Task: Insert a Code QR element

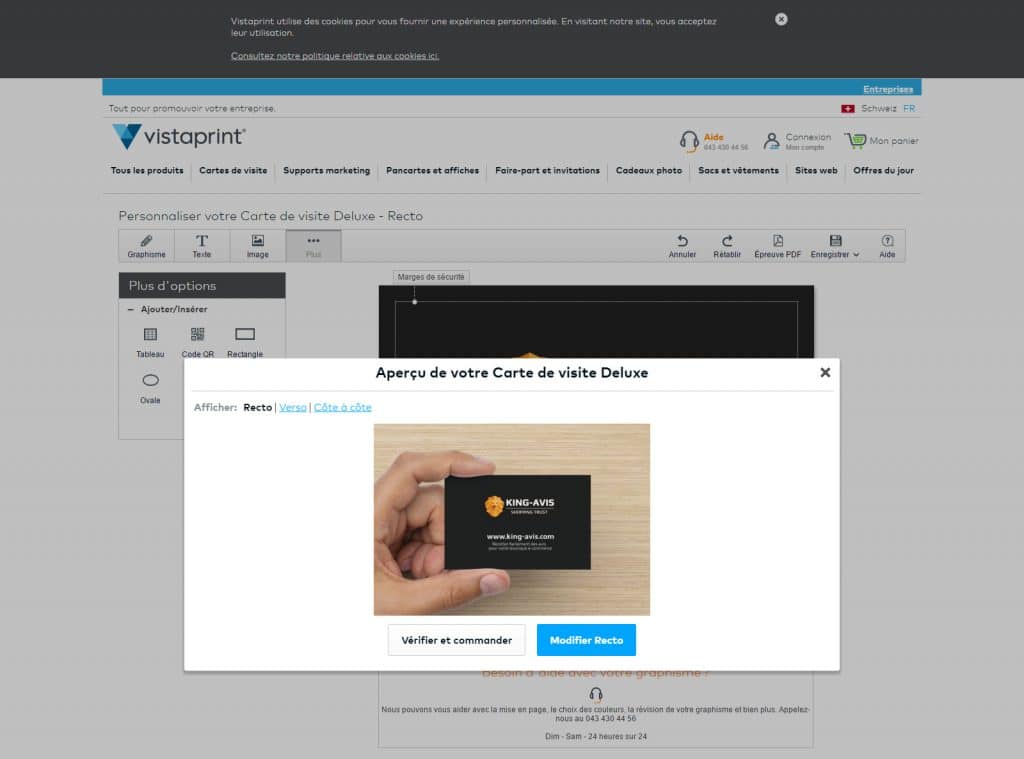Action: (197, 342)
